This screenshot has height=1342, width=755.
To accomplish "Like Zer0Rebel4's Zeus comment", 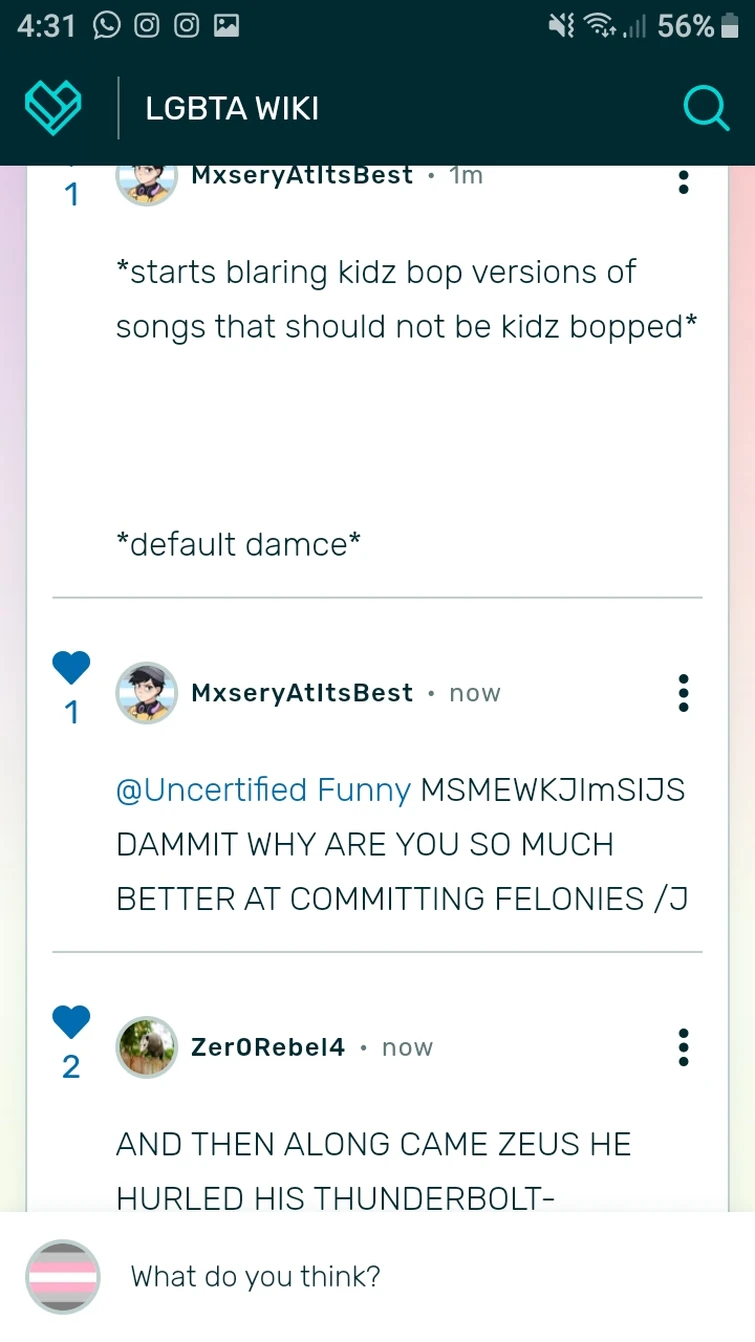I will pyautogui.click(x=71, y=1021).
